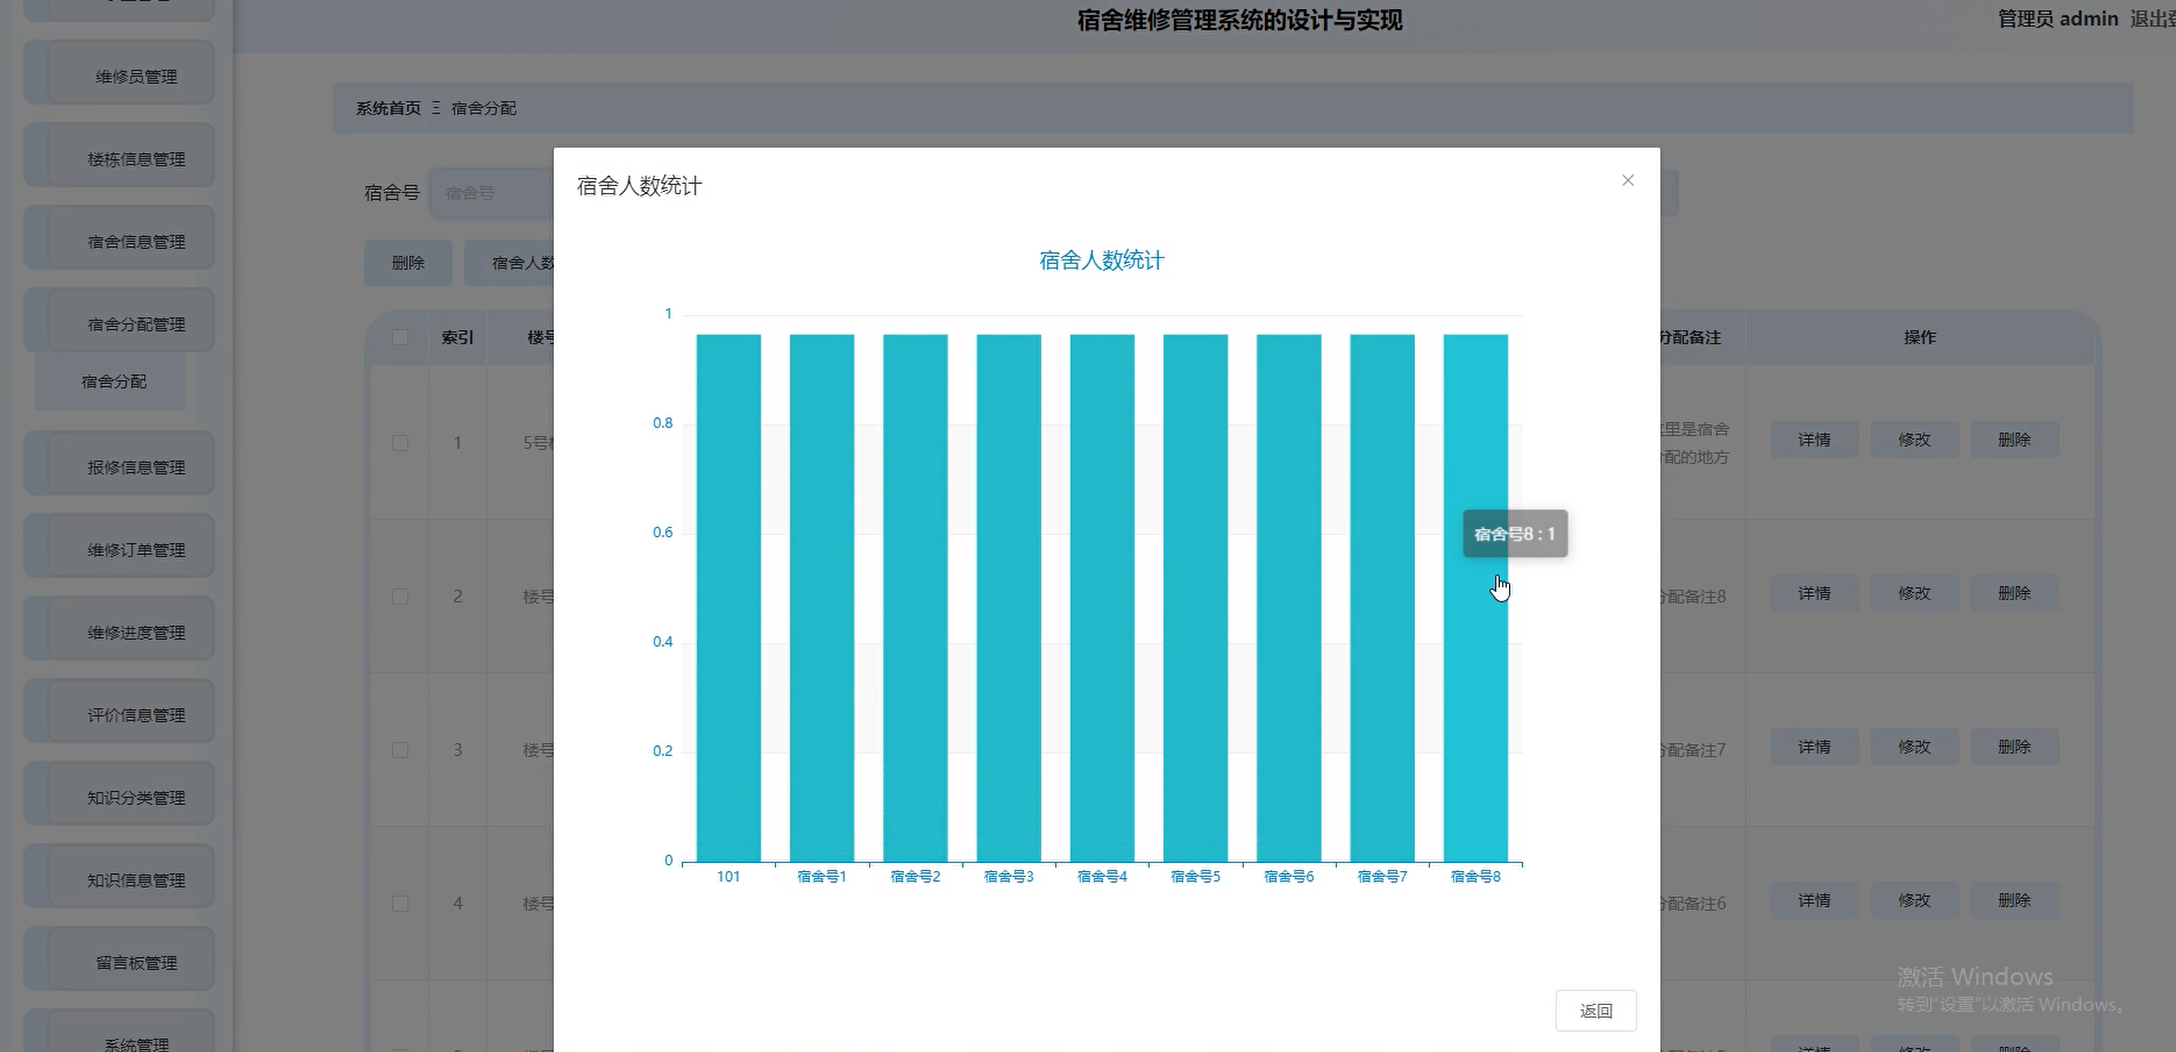Viewport: 2176px width, 1052px height.
Task: Click the 返回 button in dialog
Action: pos(1596,1011)
